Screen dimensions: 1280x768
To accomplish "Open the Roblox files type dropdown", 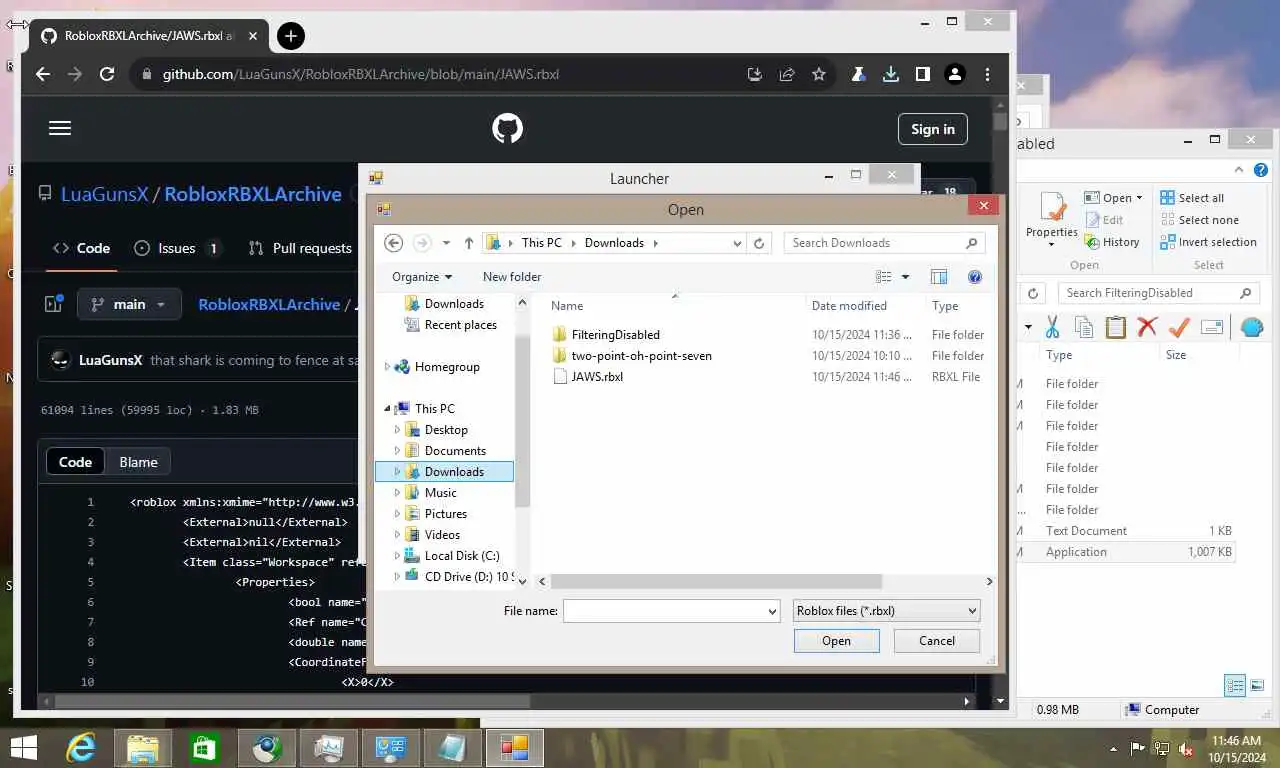I will point(886,611).
